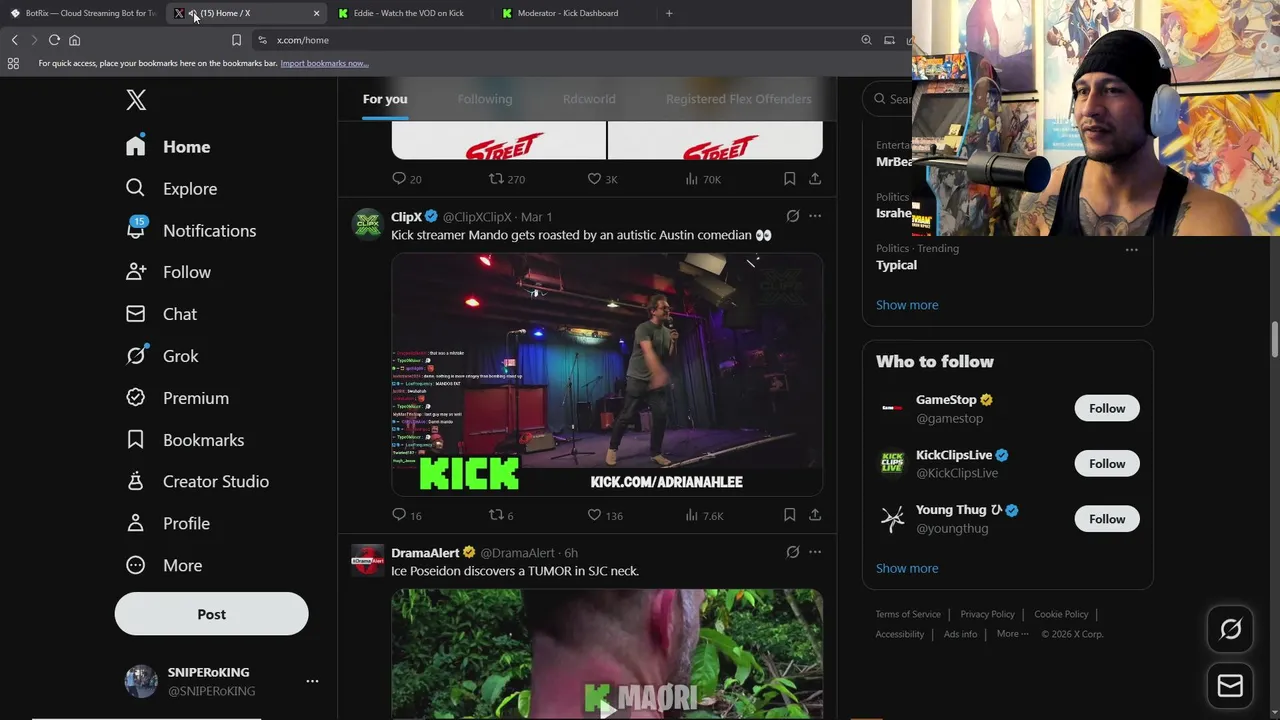The width and height of the screenshot is (1280, 720).
Task: Repost ClipX post with 6 reposts
Action: pos(501,515)
